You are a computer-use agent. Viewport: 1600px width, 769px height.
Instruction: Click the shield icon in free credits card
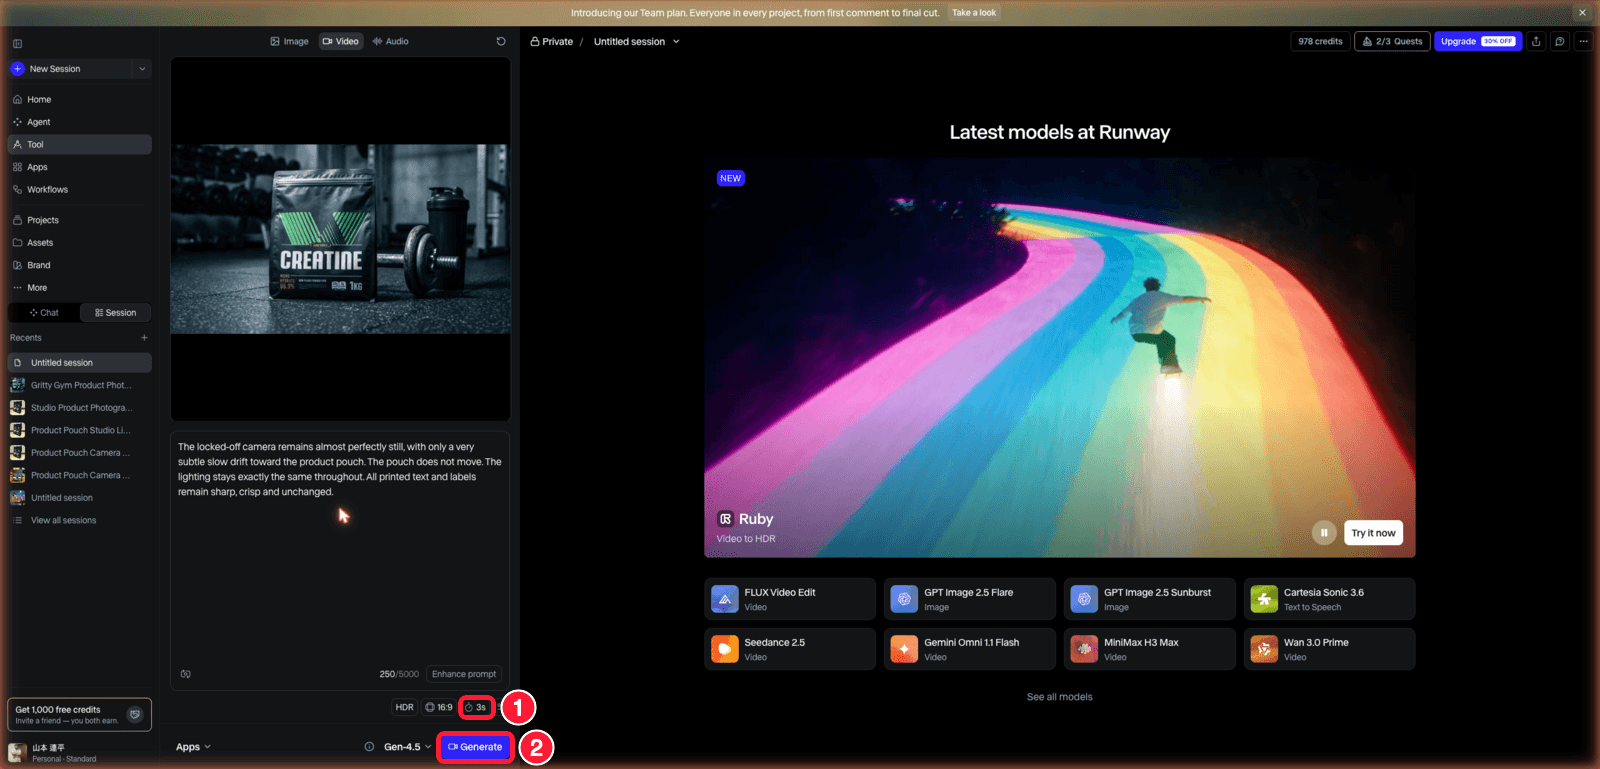135,715
